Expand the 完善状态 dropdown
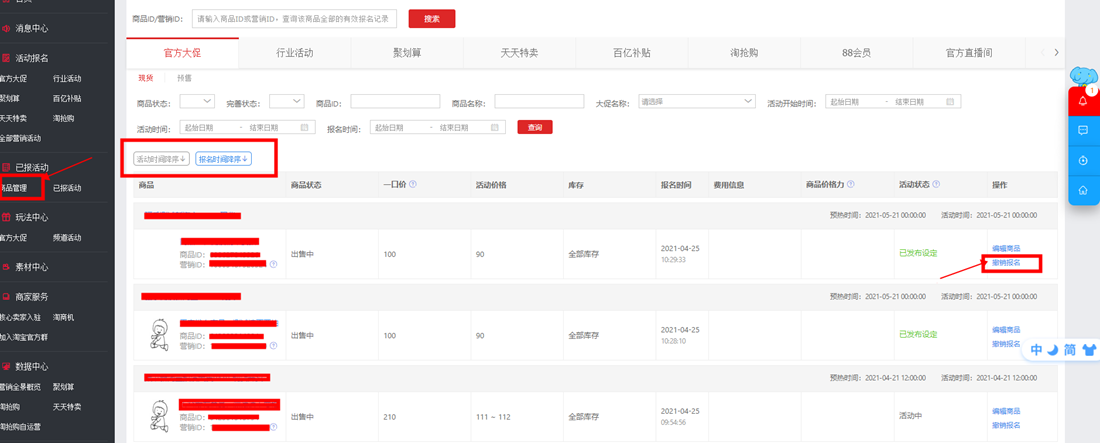This screenshot has width=1100, height=443. click(286, 102)
